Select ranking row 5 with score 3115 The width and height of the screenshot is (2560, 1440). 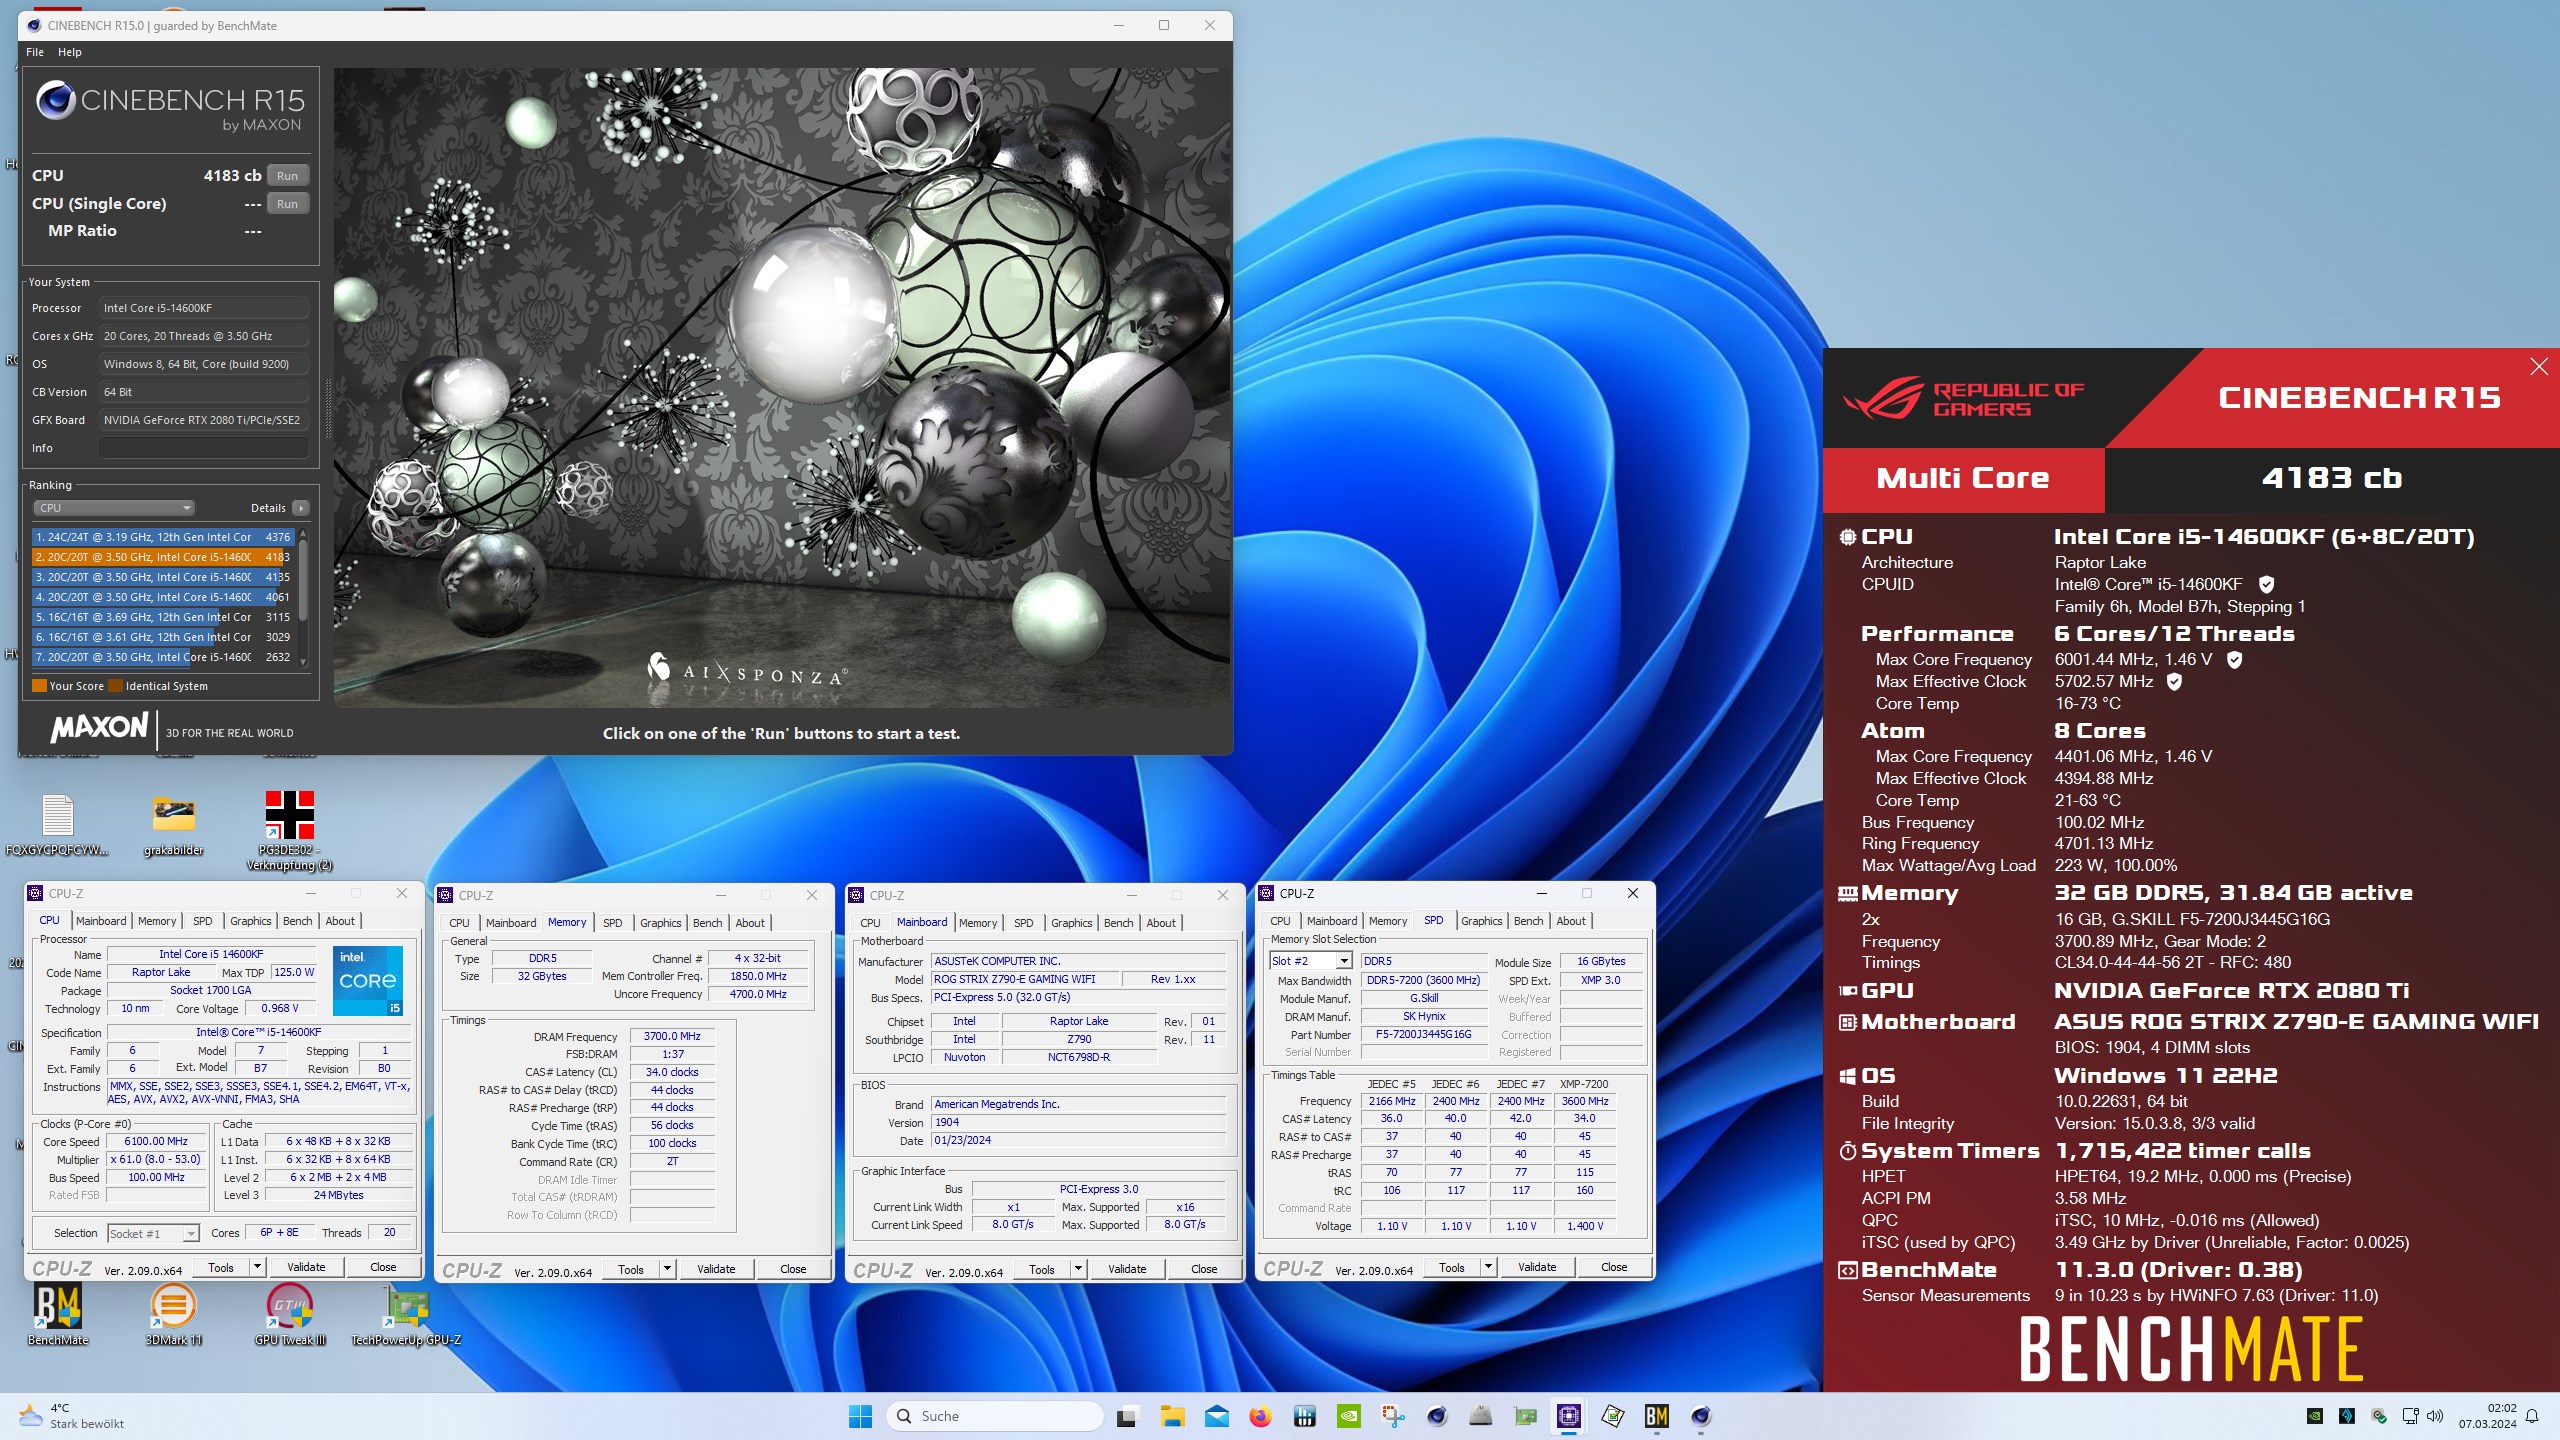pyautogui.click(x=163, y=617)
